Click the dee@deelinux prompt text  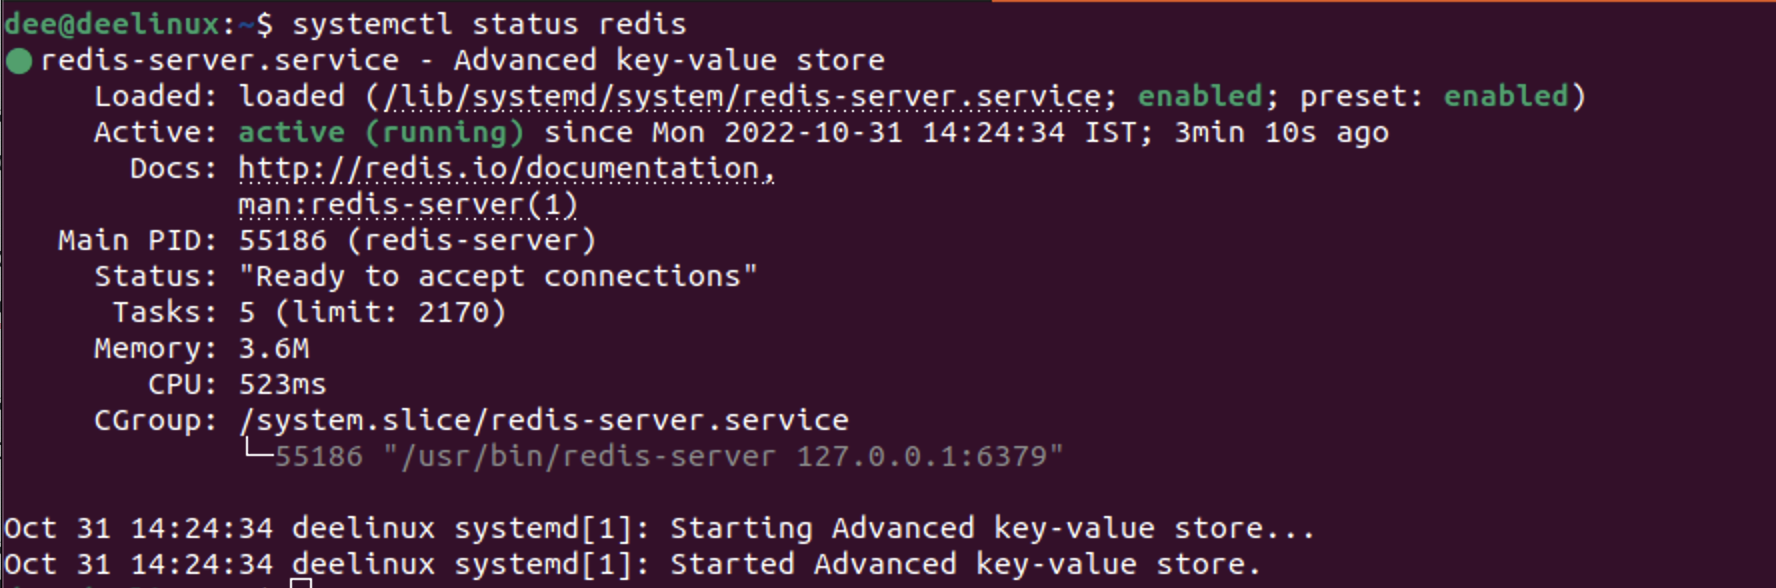pyautogui.click(x=112, y=24)
